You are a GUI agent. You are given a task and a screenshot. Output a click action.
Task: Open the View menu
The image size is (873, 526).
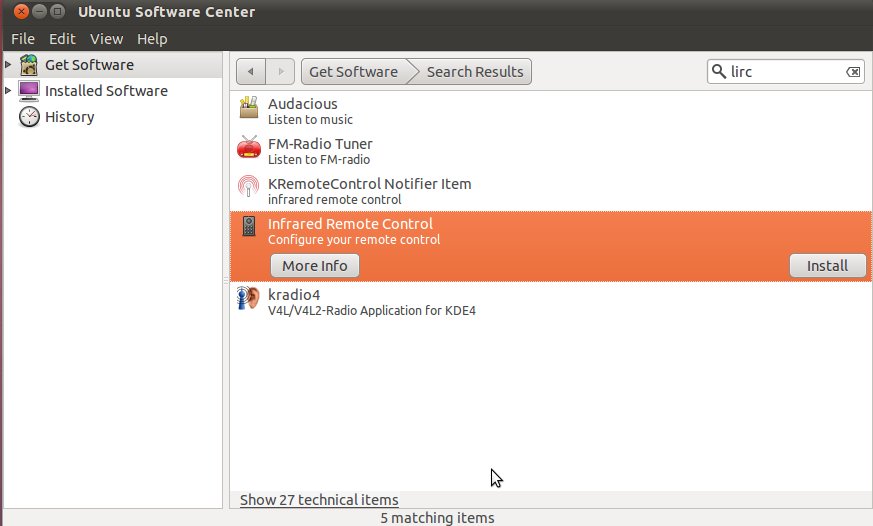[x=106, y=39]
